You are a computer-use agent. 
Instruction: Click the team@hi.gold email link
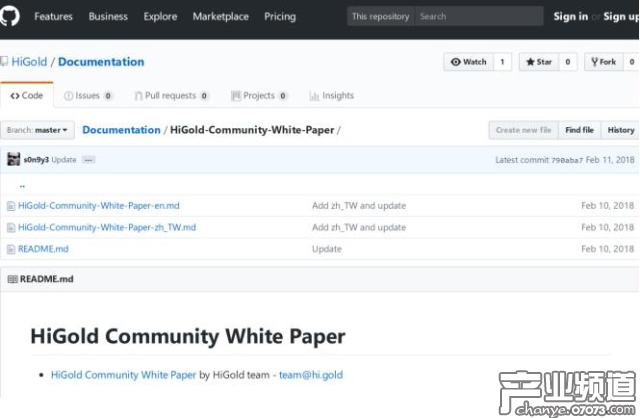pyautogui.click(x=310, y=375)
